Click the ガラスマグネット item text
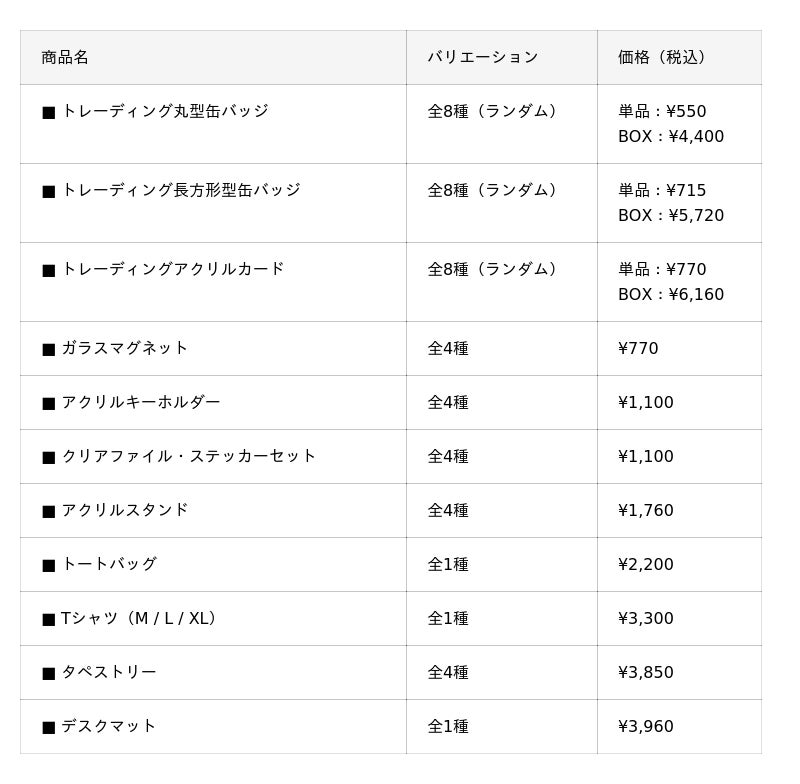This screenshot has width=800, height=784. coord(125,348)
